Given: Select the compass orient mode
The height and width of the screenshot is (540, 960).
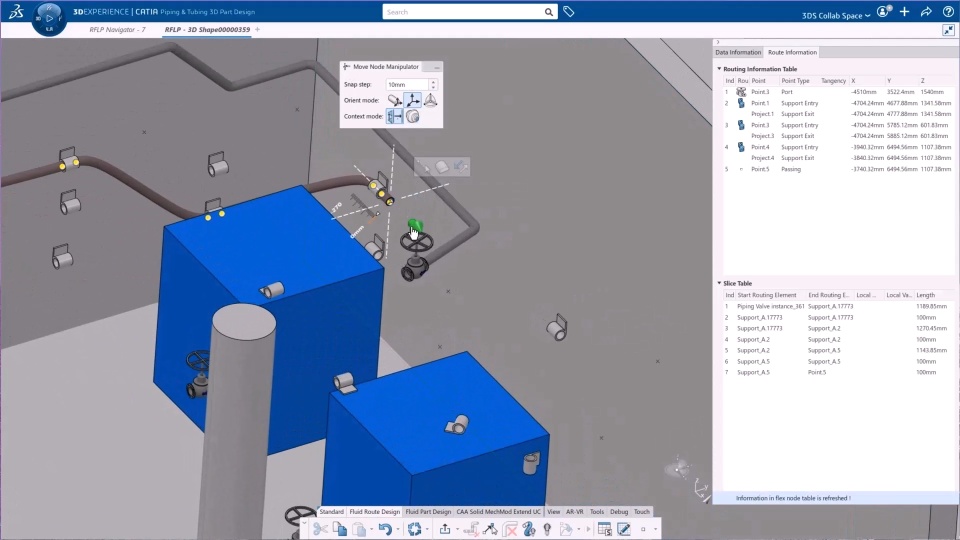Looking at the screenshot, I should [430, 100].
